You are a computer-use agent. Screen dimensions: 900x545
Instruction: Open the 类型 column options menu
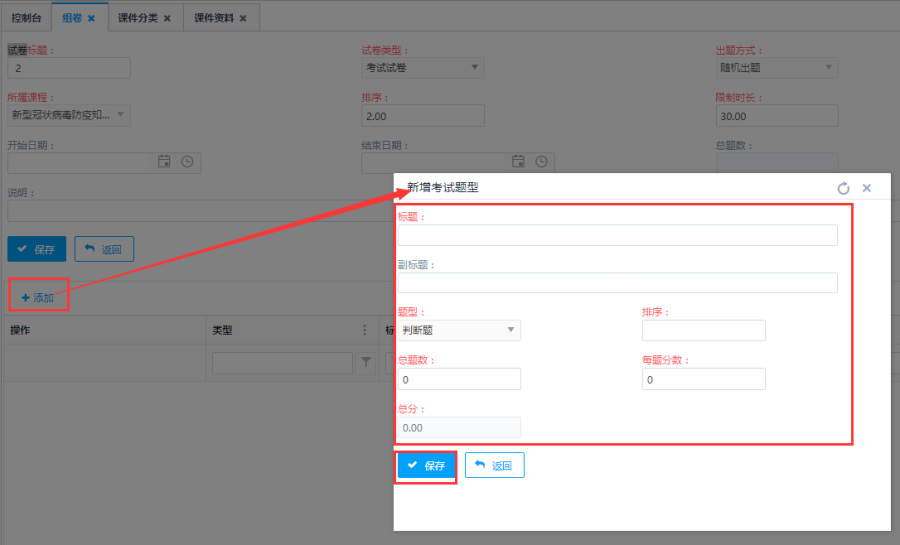click(x=364, y=330)
